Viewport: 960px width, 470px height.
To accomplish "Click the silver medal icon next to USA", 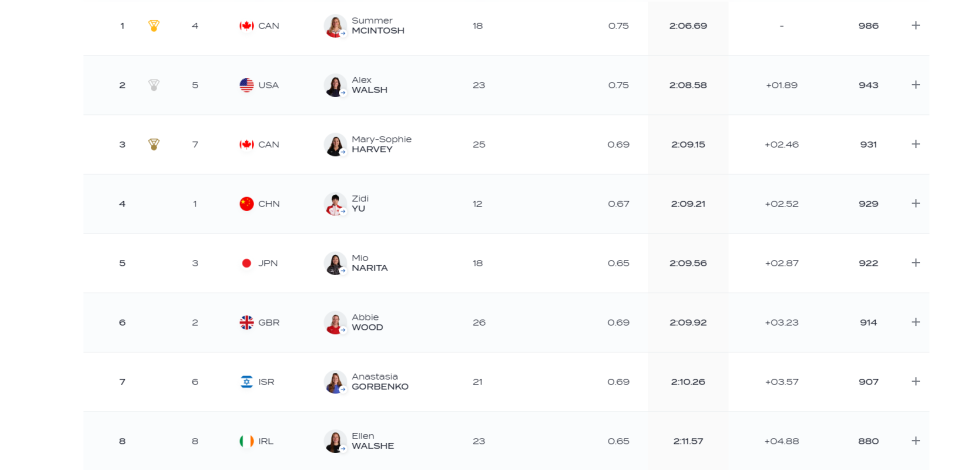I will coord(154,85).
